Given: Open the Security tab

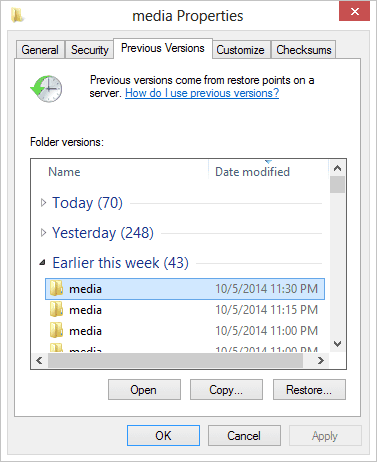Looking at the screenshot, I should click(89, 50).
